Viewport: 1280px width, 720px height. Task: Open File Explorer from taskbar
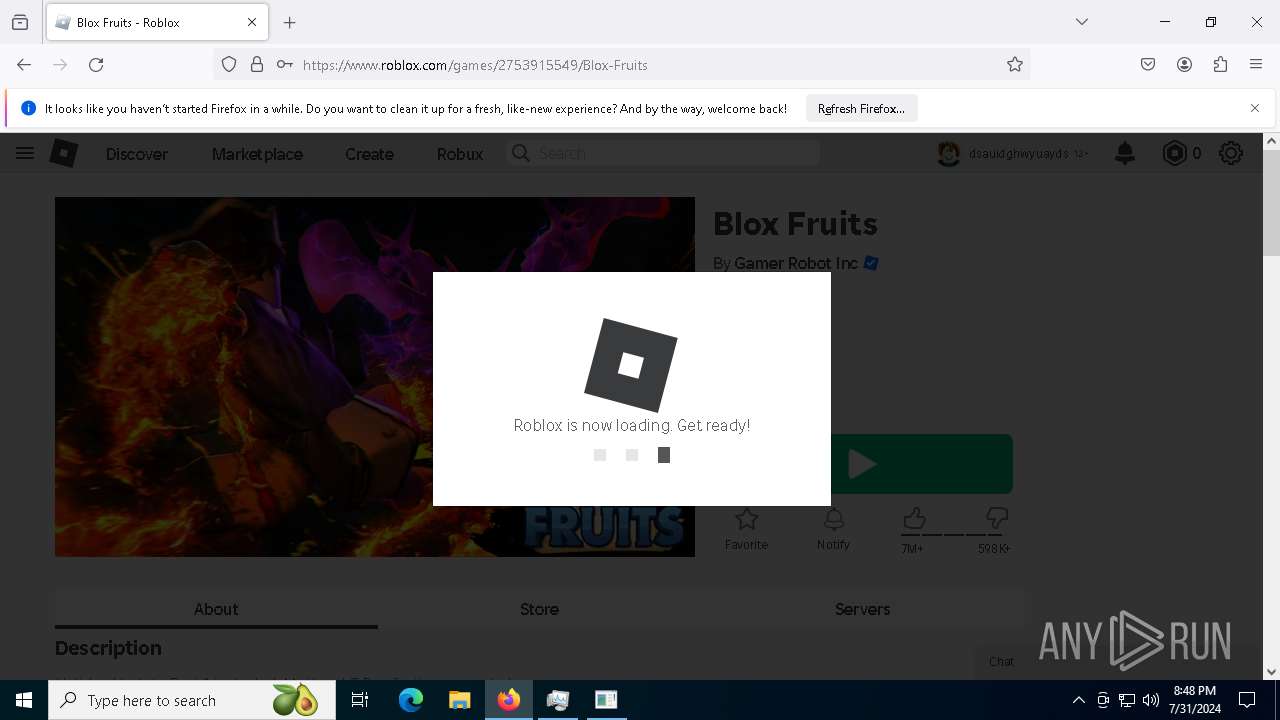click(x=459, y=700)
